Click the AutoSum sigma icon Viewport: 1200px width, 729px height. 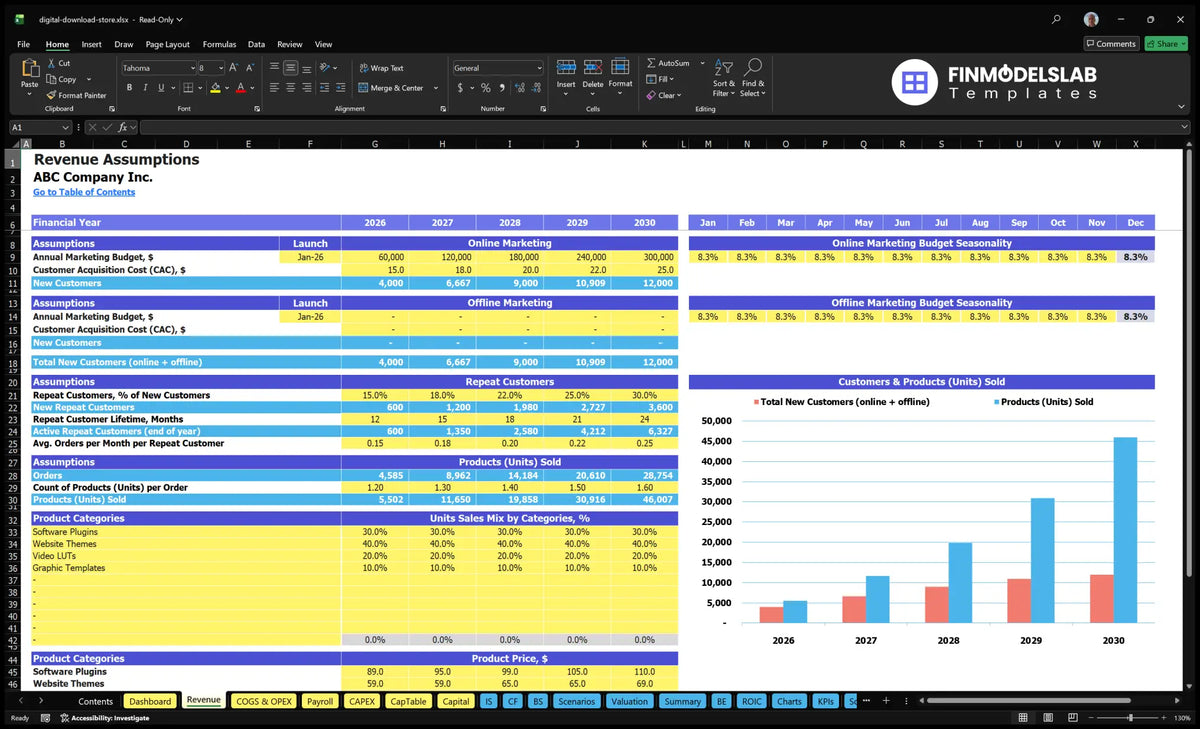[651, 63]
